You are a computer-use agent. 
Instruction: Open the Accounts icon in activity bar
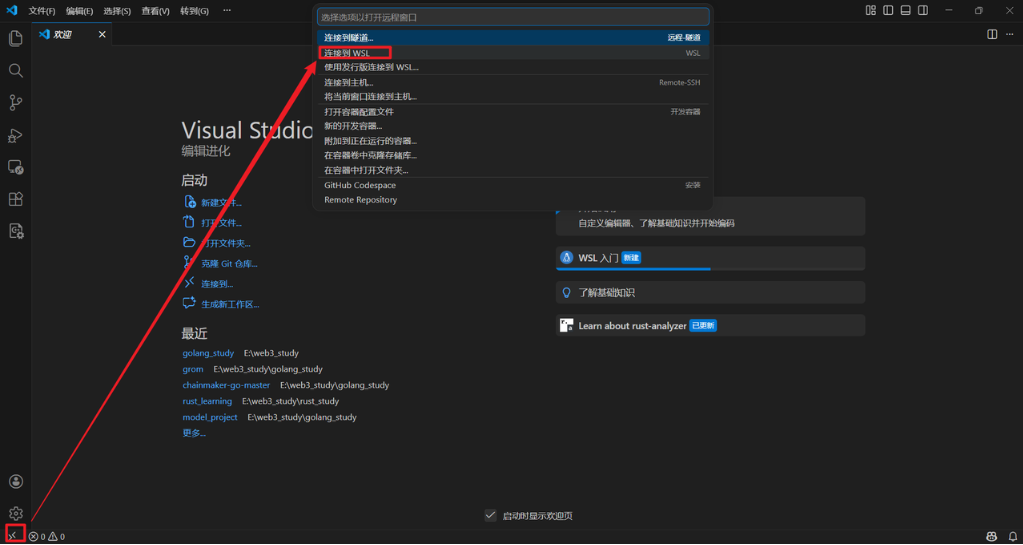16,482
